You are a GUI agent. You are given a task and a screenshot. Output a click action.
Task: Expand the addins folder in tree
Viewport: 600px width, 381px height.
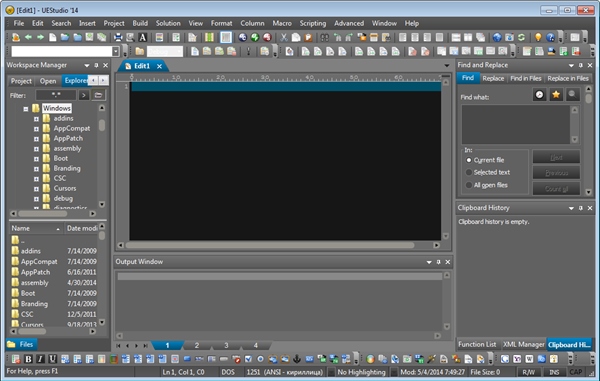pyautogui.click(x=36, y=119)
